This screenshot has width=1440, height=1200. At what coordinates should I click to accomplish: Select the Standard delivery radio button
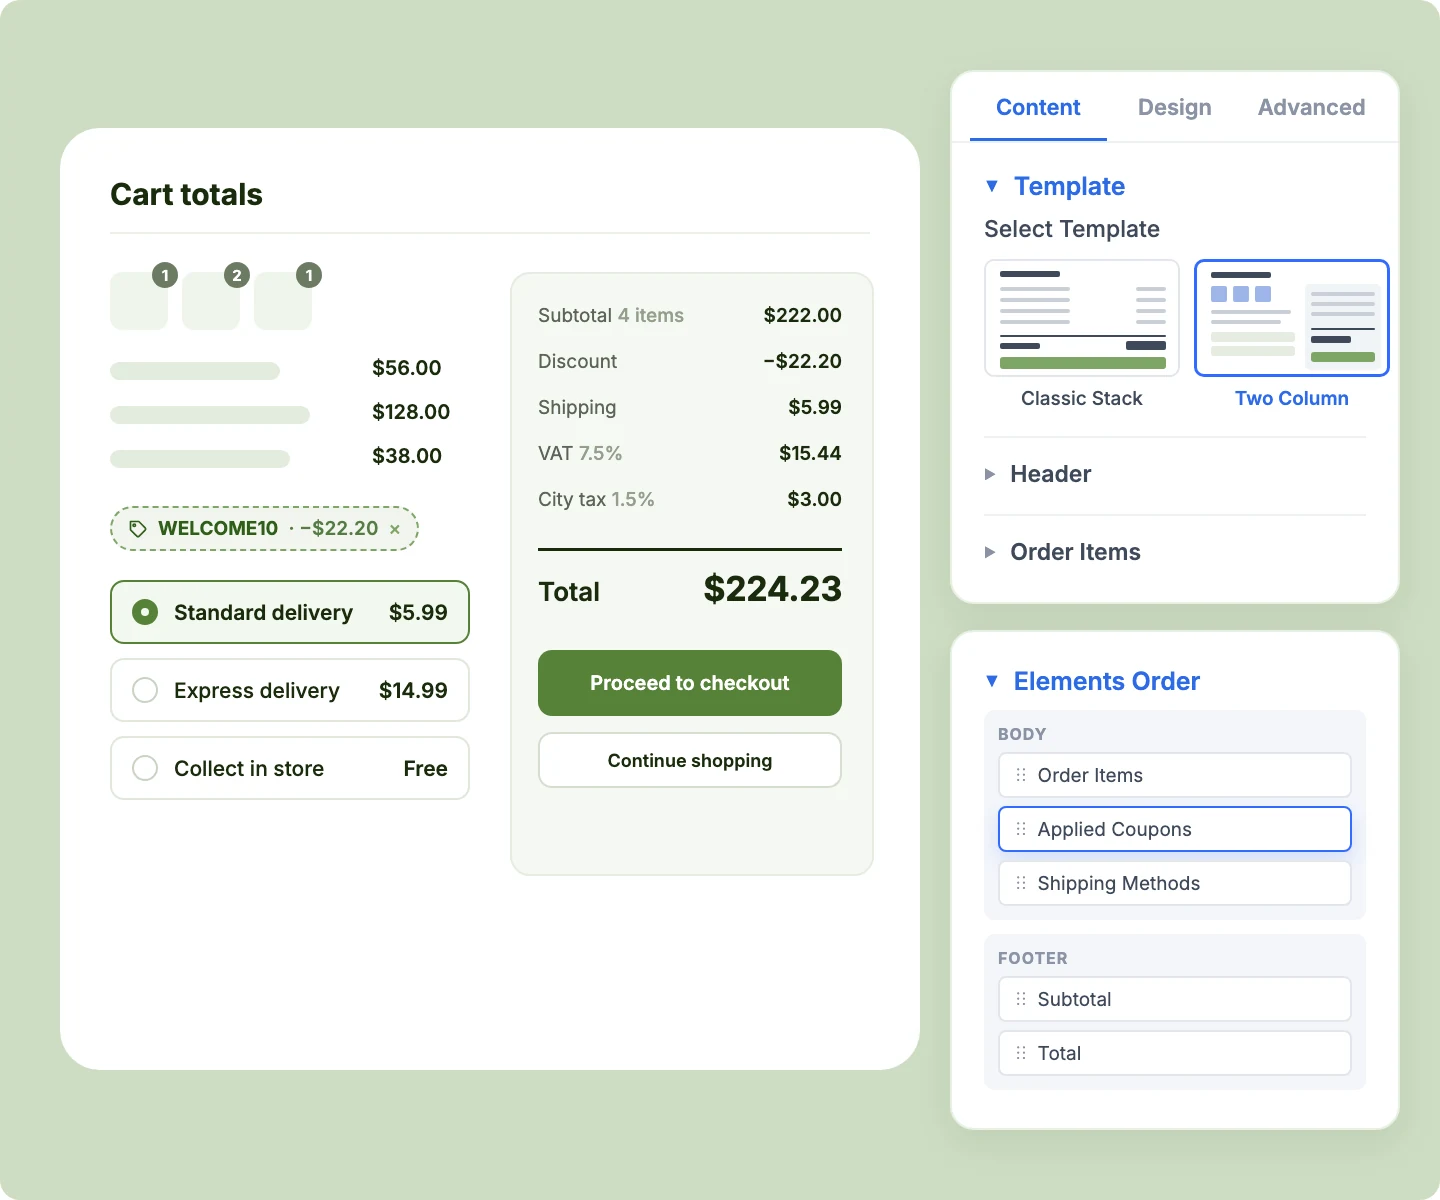pyautogui.click(x=145, y=612)
